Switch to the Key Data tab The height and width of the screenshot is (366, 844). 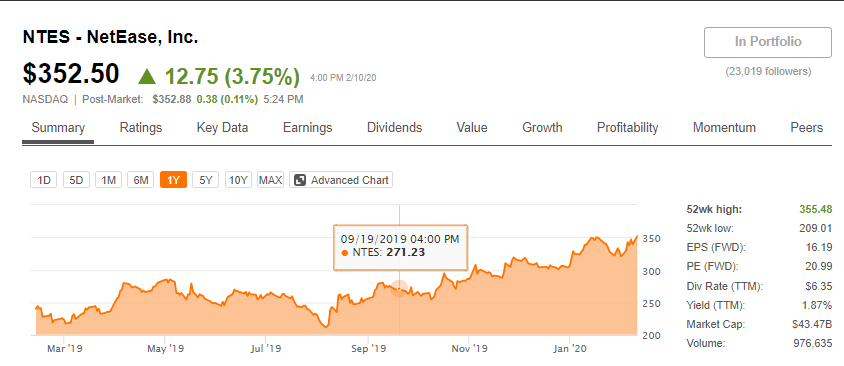point(222,128)
